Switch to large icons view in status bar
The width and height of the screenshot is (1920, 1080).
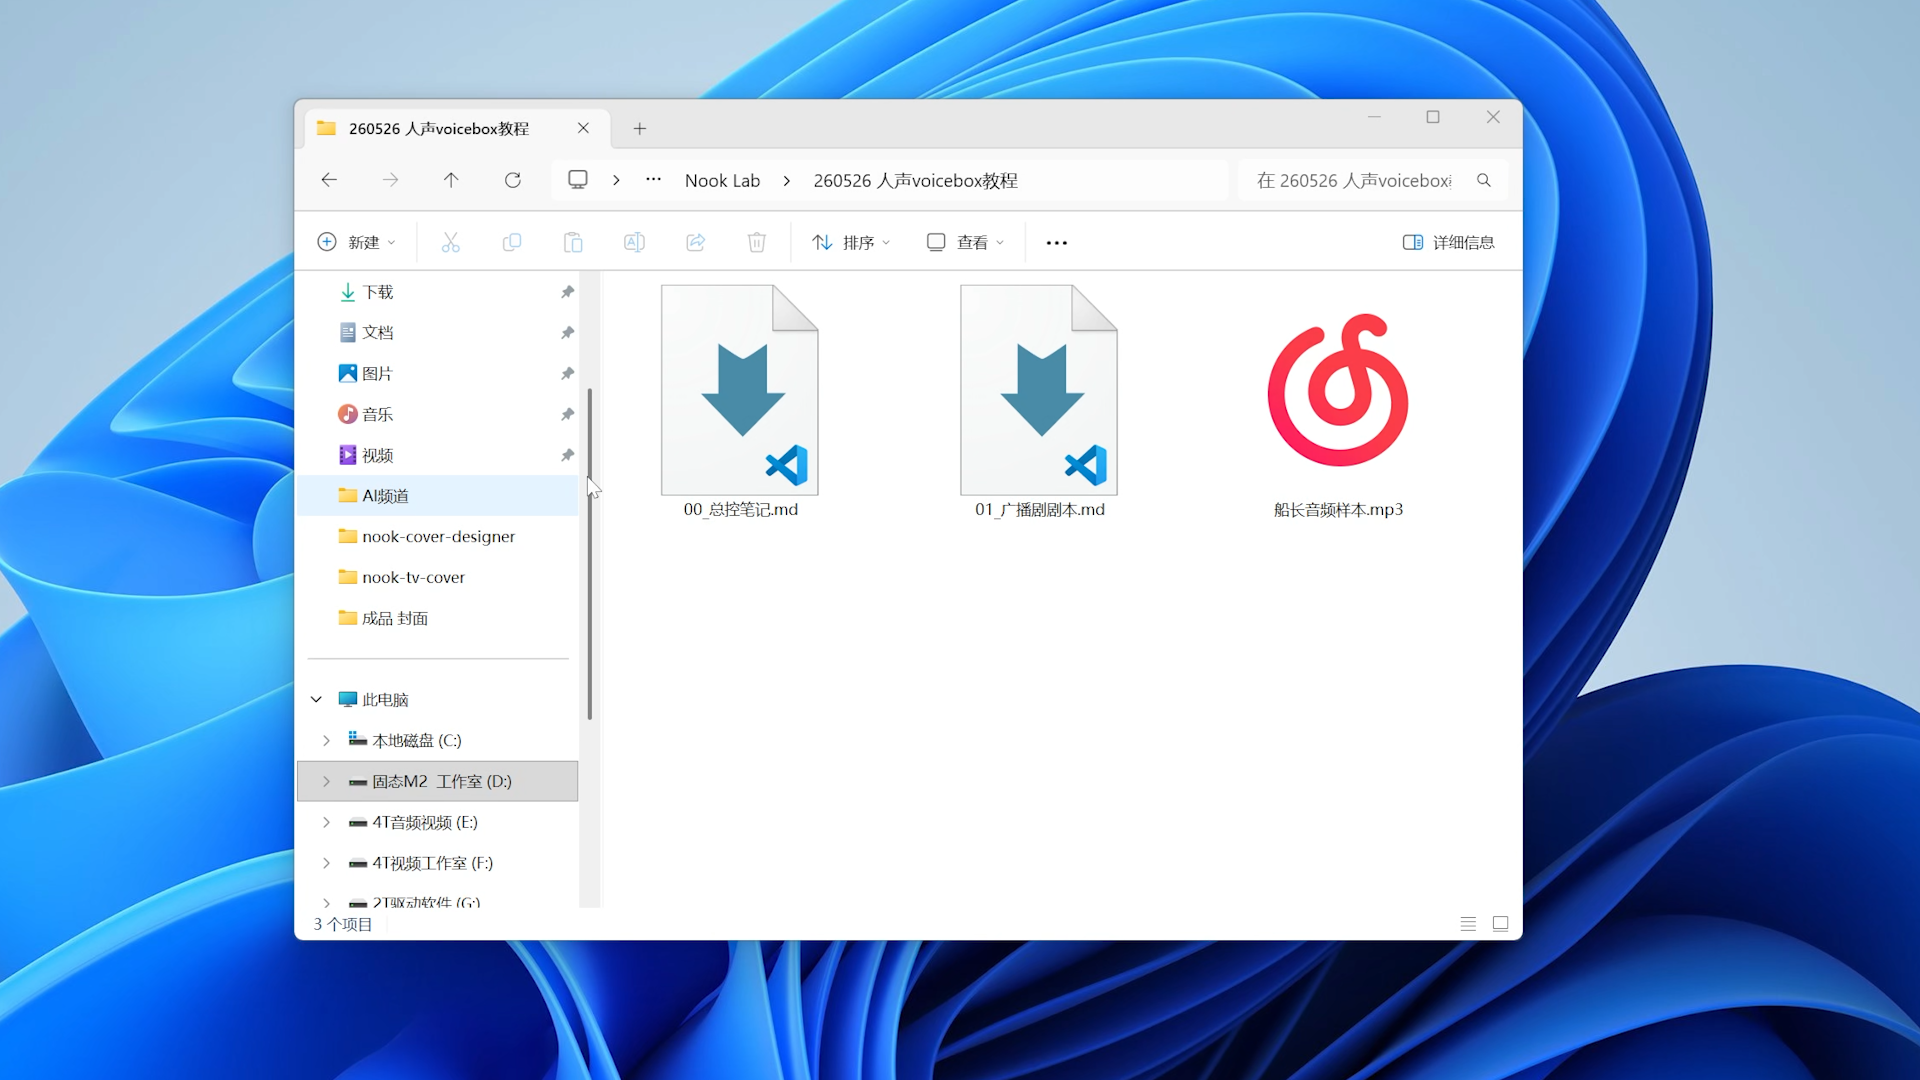[x=1500, y=924]
